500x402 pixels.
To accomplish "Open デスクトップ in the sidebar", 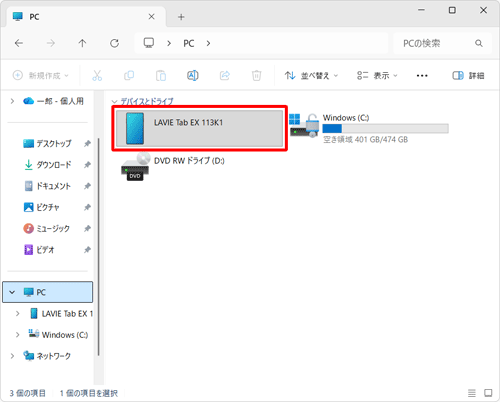I will click(x=47, y=144).
